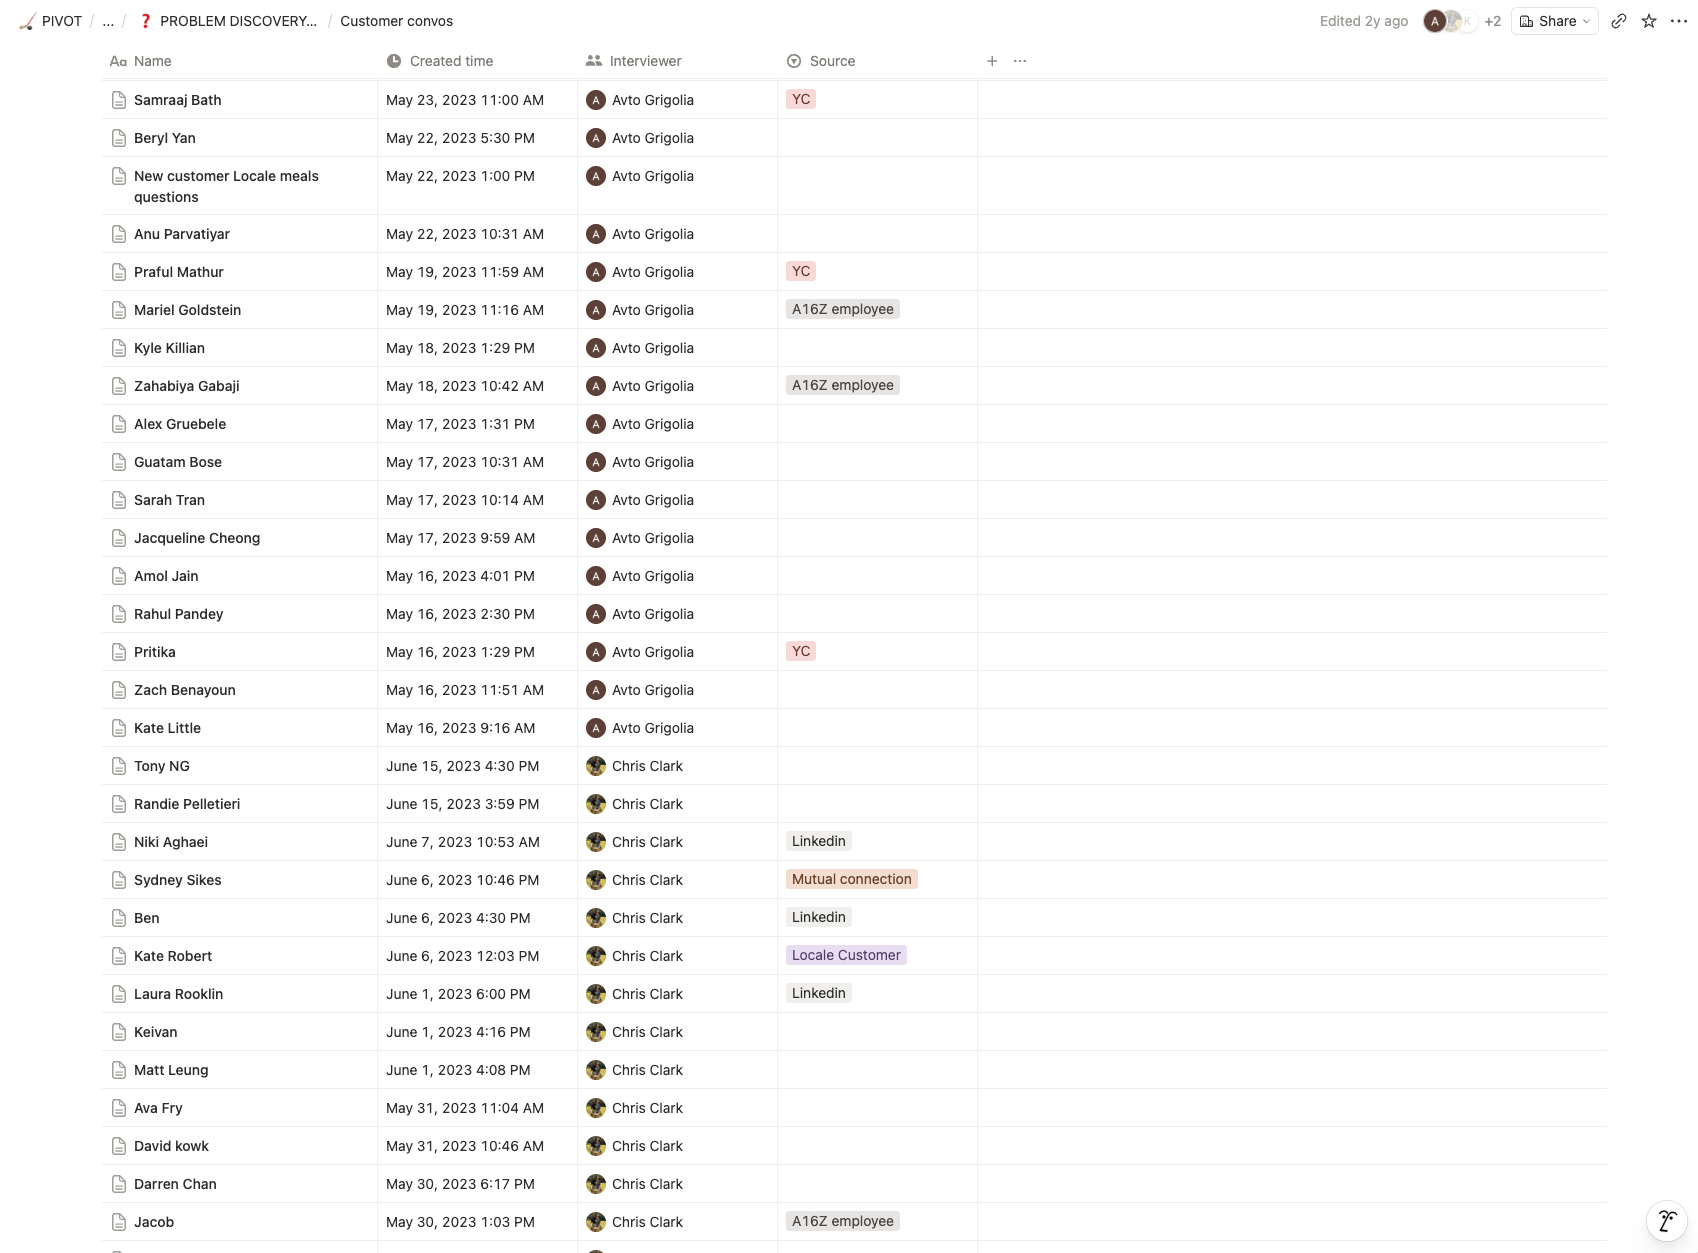Go to PIVOT in the breadcrumb

(51, 21)
